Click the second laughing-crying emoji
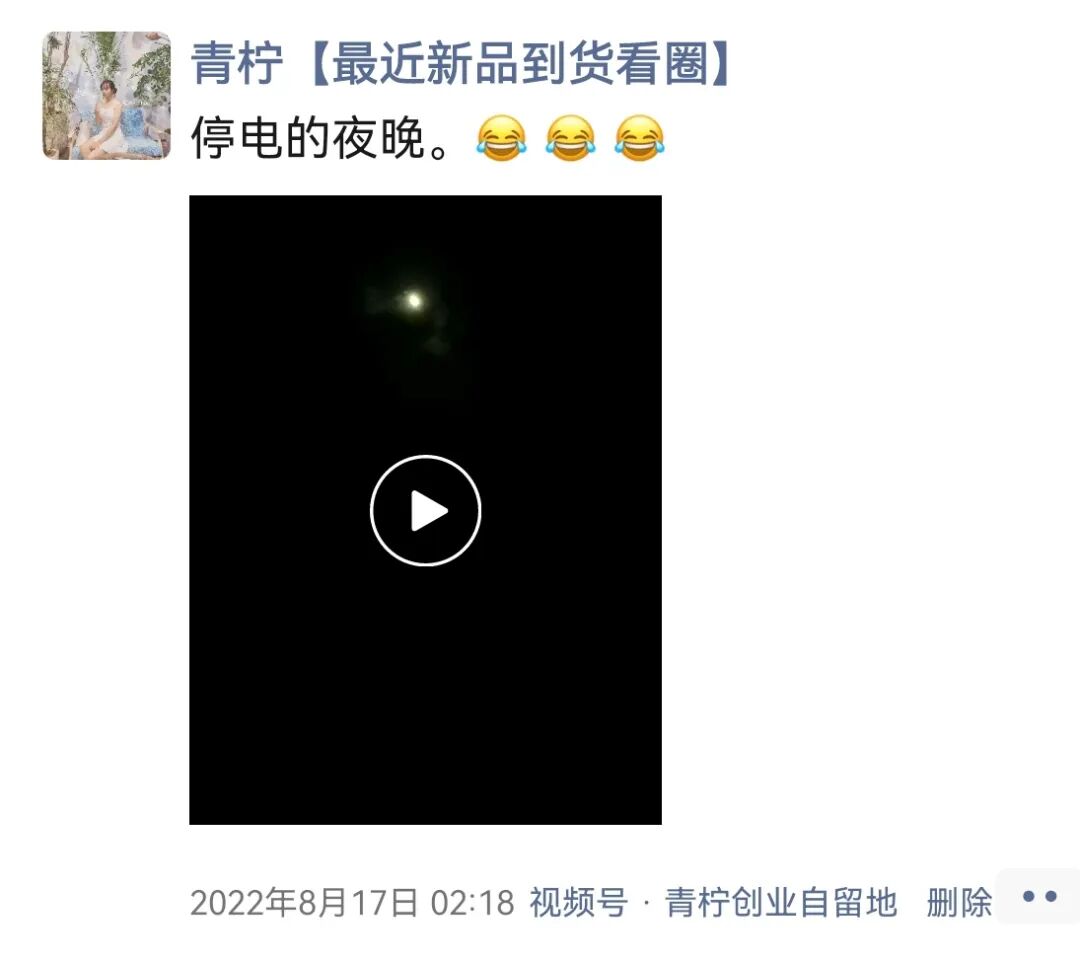Image resolution: width=1080 pixels, height=961 pixels. click(570, 138)
